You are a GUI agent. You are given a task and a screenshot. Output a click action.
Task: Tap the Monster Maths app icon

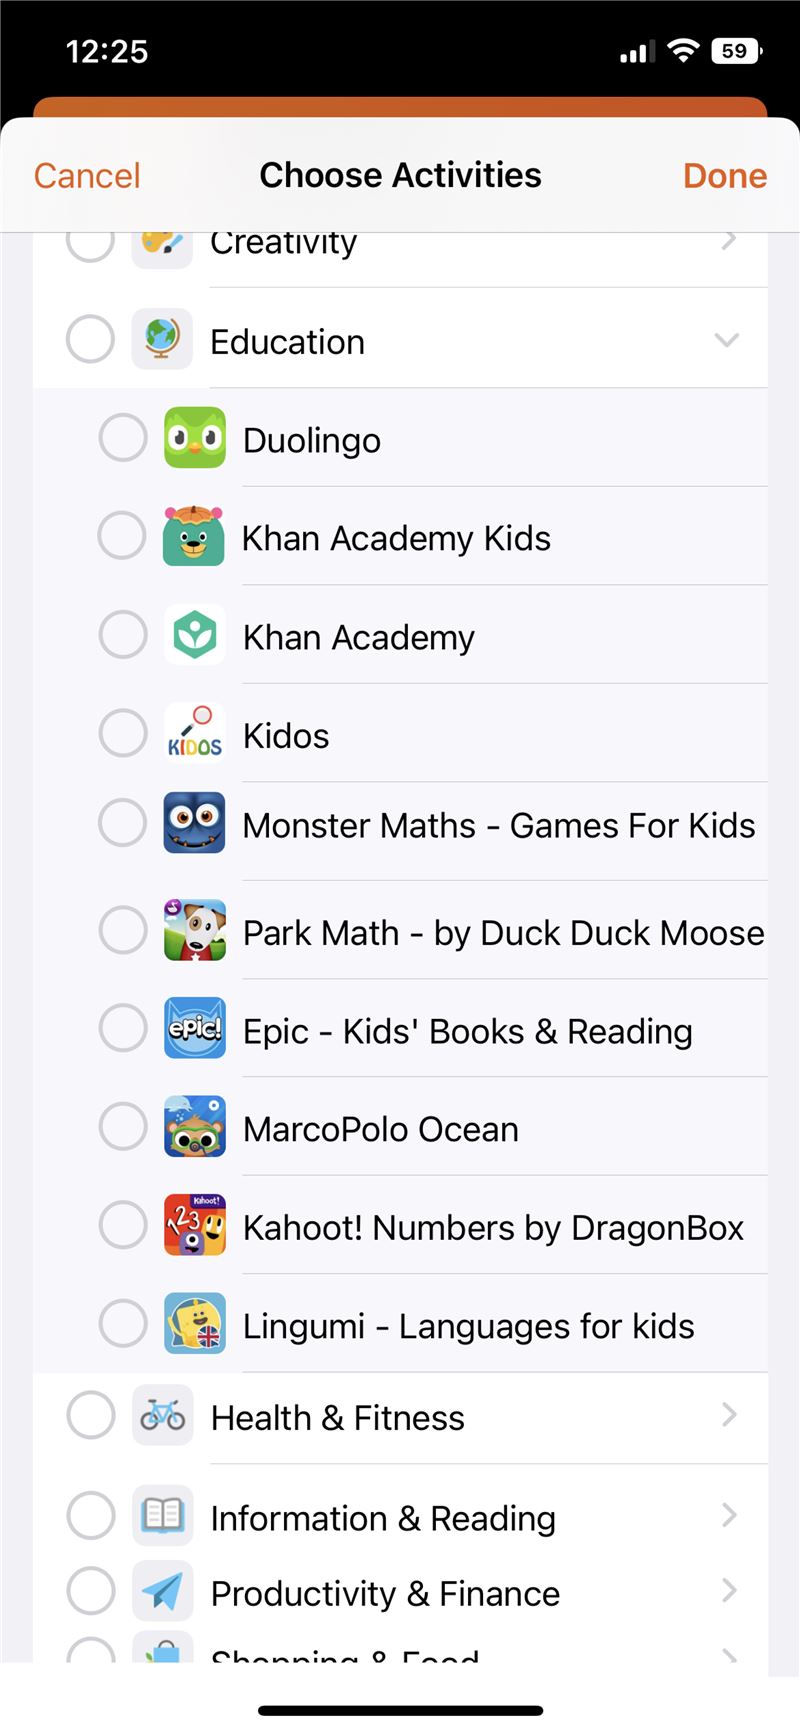(x=194, y=823)
